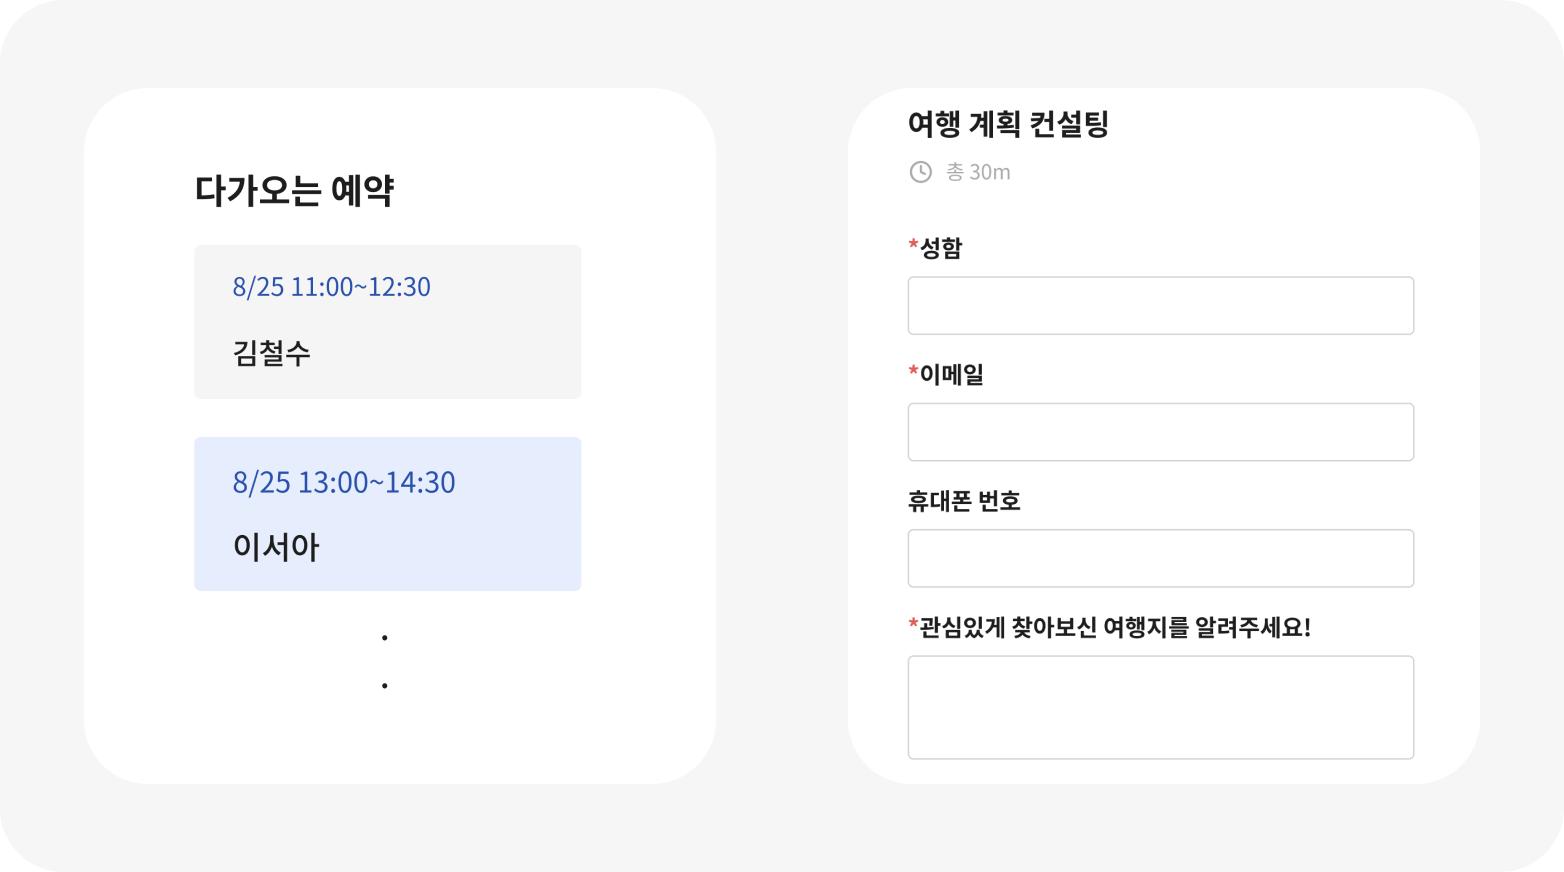Click the 다가오는 예약 heading
The image size is (1564, 872).
coord(294,190)
